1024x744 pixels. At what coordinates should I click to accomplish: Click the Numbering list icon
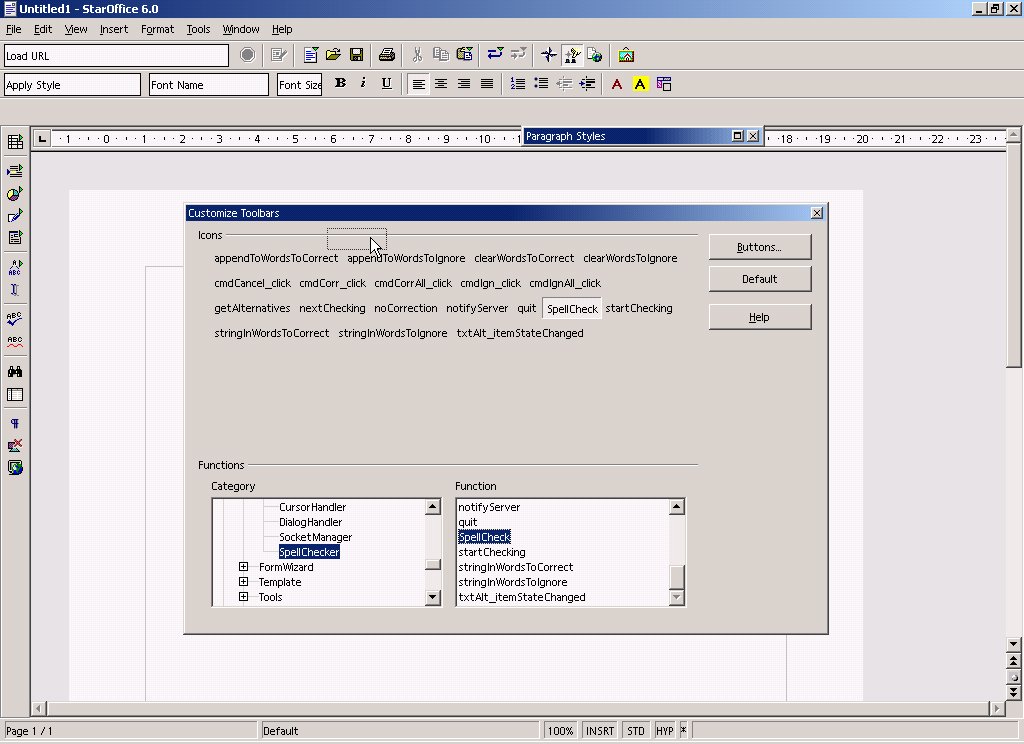518,84
